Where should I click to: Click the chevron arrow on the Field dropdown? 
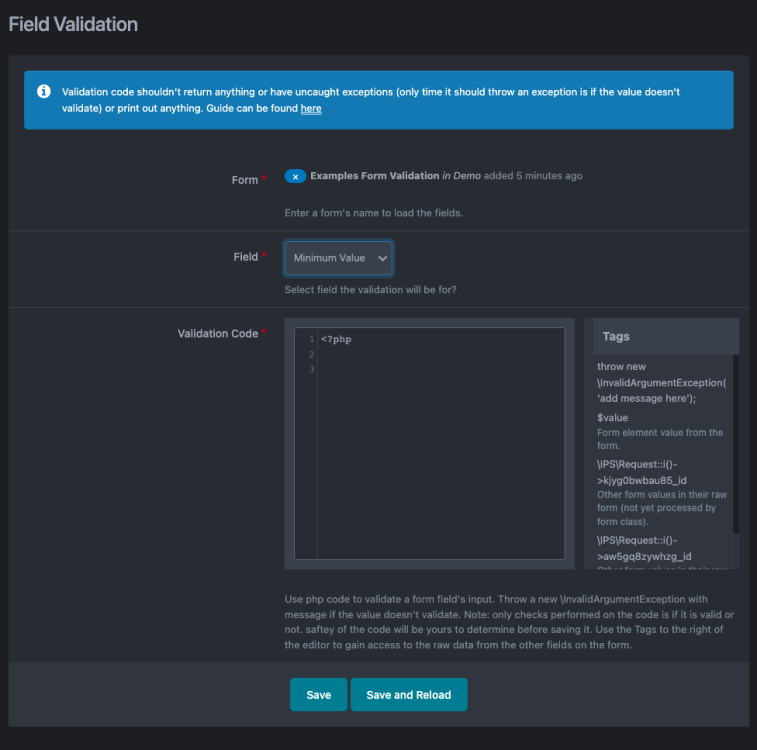click(x=382, y=258)
